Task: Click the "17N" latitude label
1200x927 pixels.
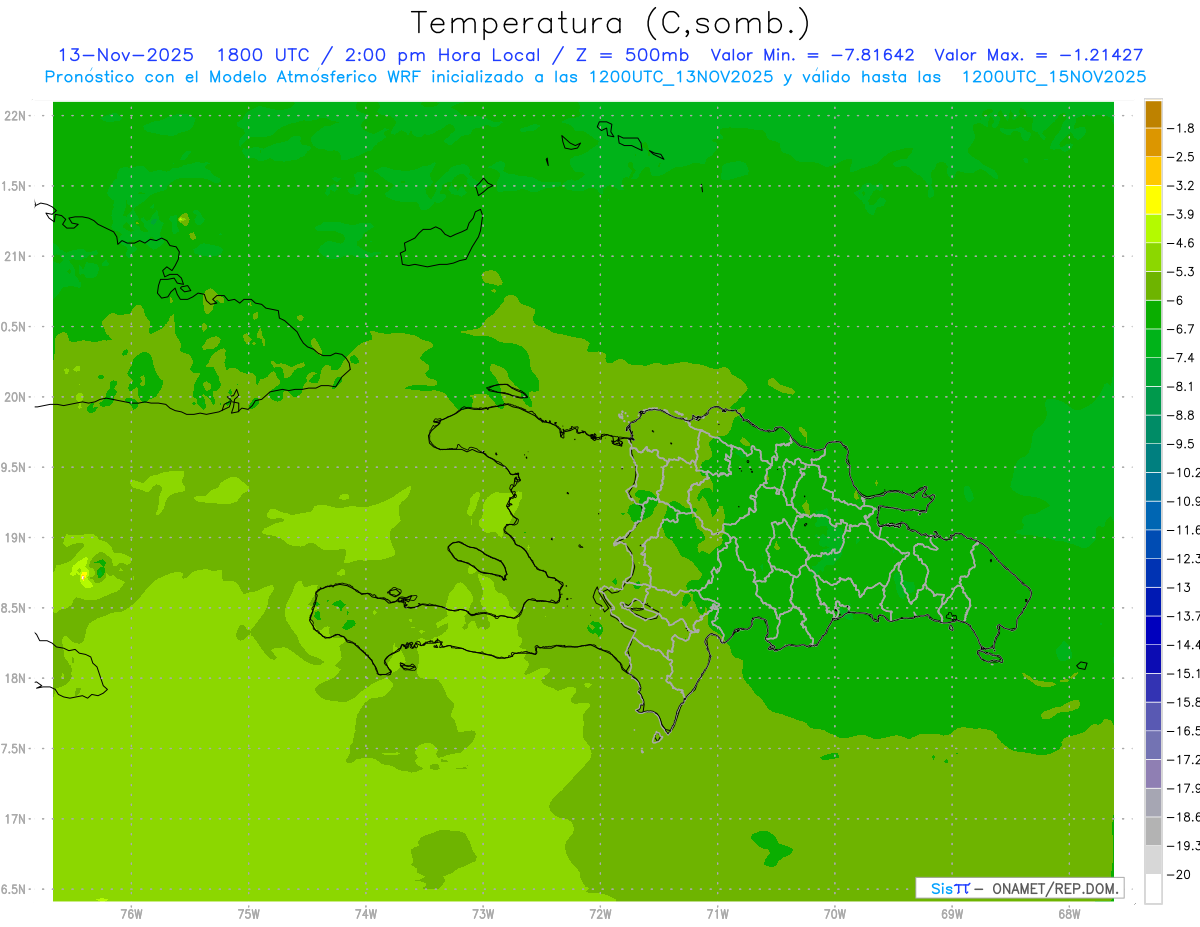Action: coord(17,819)
